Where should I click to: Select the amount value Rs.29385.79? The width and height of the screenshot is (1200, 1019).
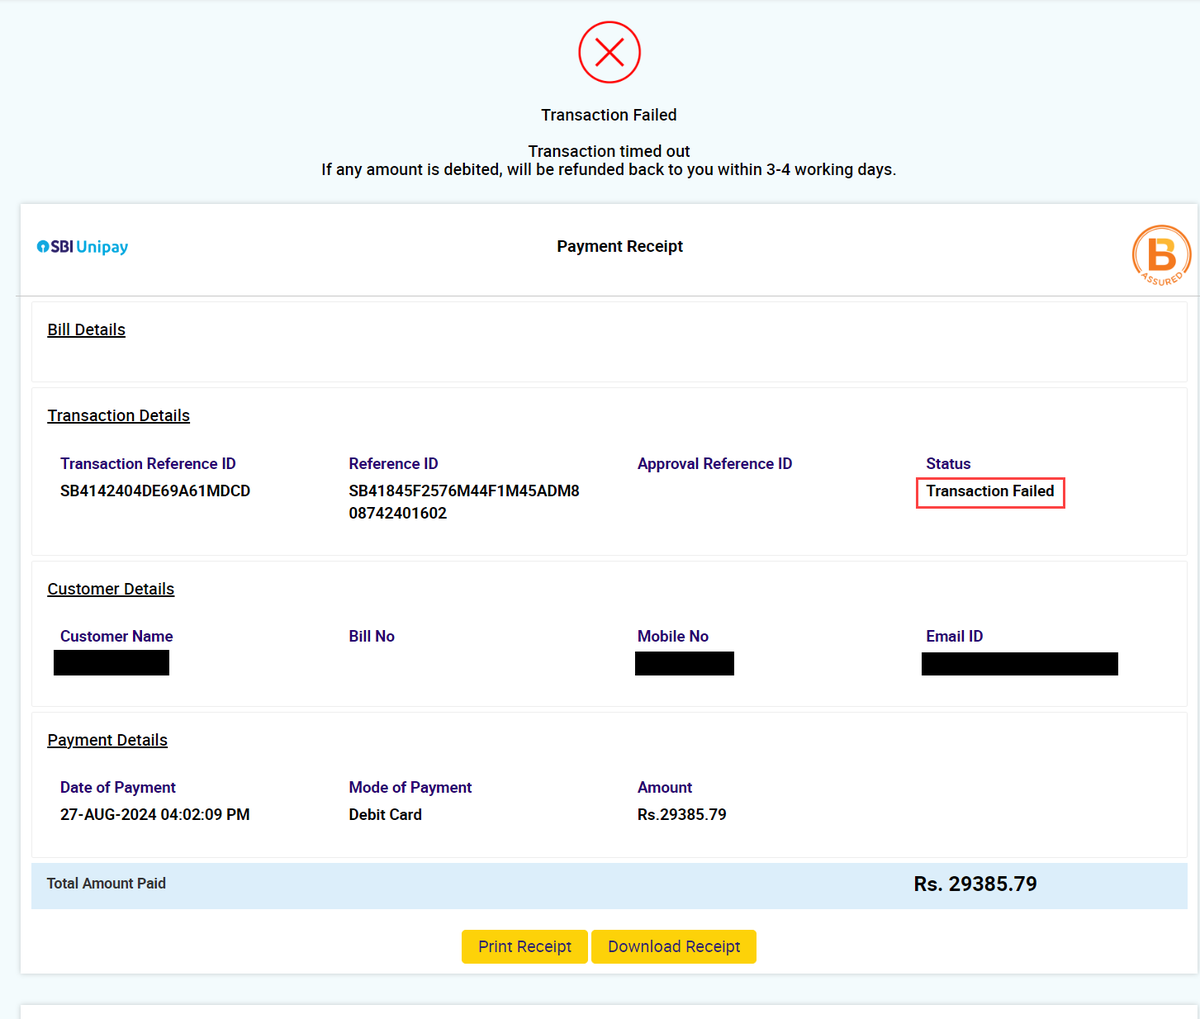point(682,815)
